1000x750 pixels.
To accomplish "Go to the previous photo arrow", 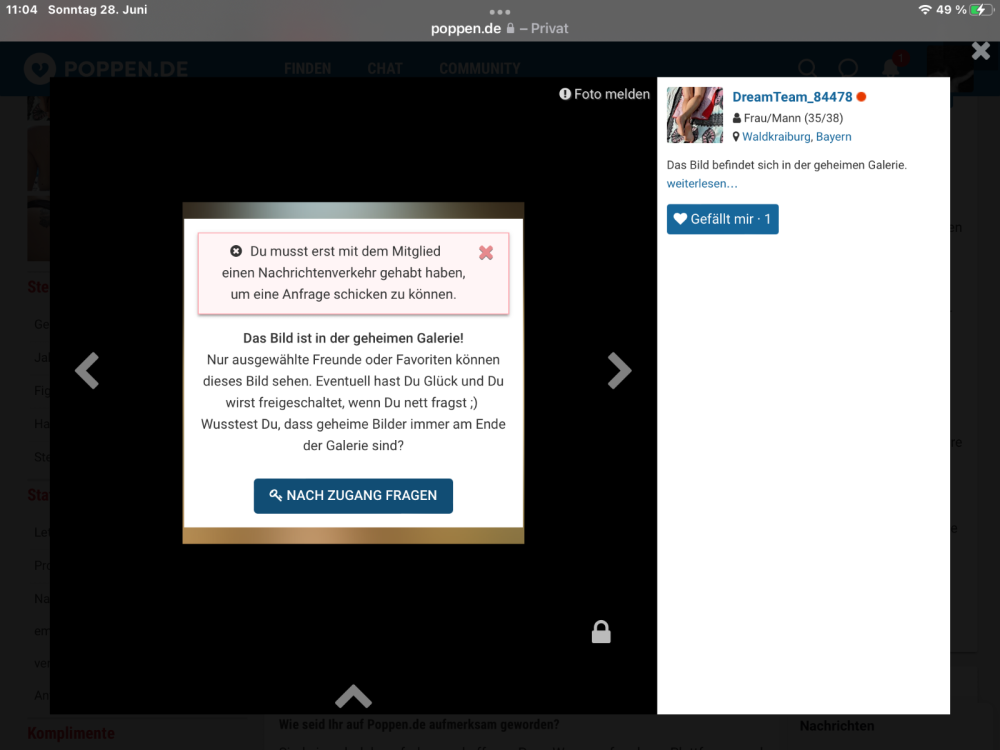I will [87, 371].
